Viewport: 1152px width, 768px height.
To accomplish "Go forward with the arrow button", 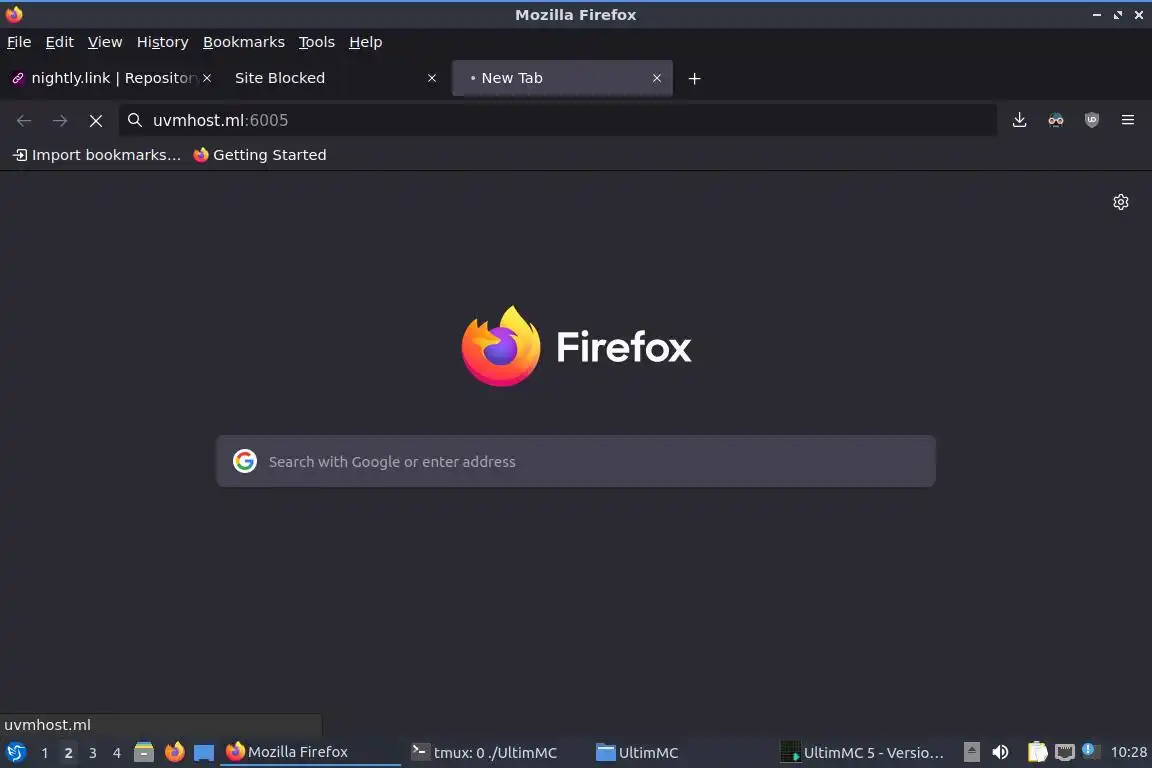I will pos(60,121).
